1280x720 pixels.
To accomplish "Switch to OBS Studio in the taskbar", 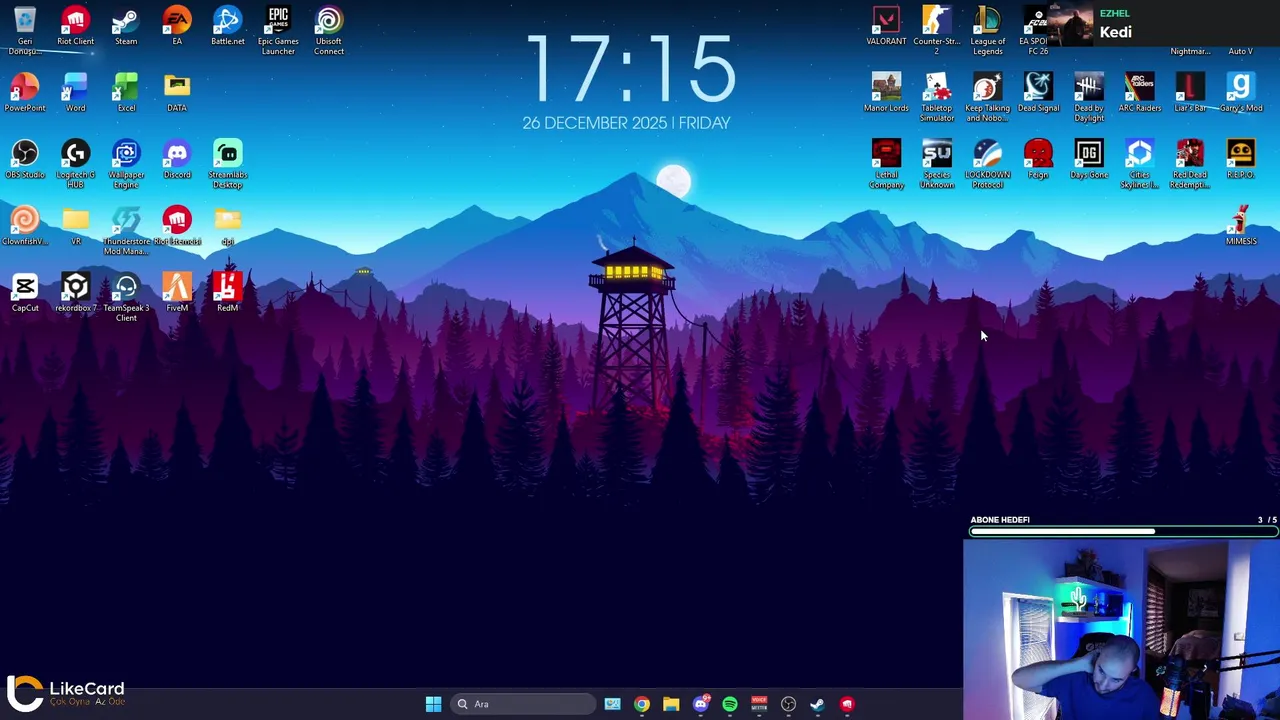I will click(788, 704).
